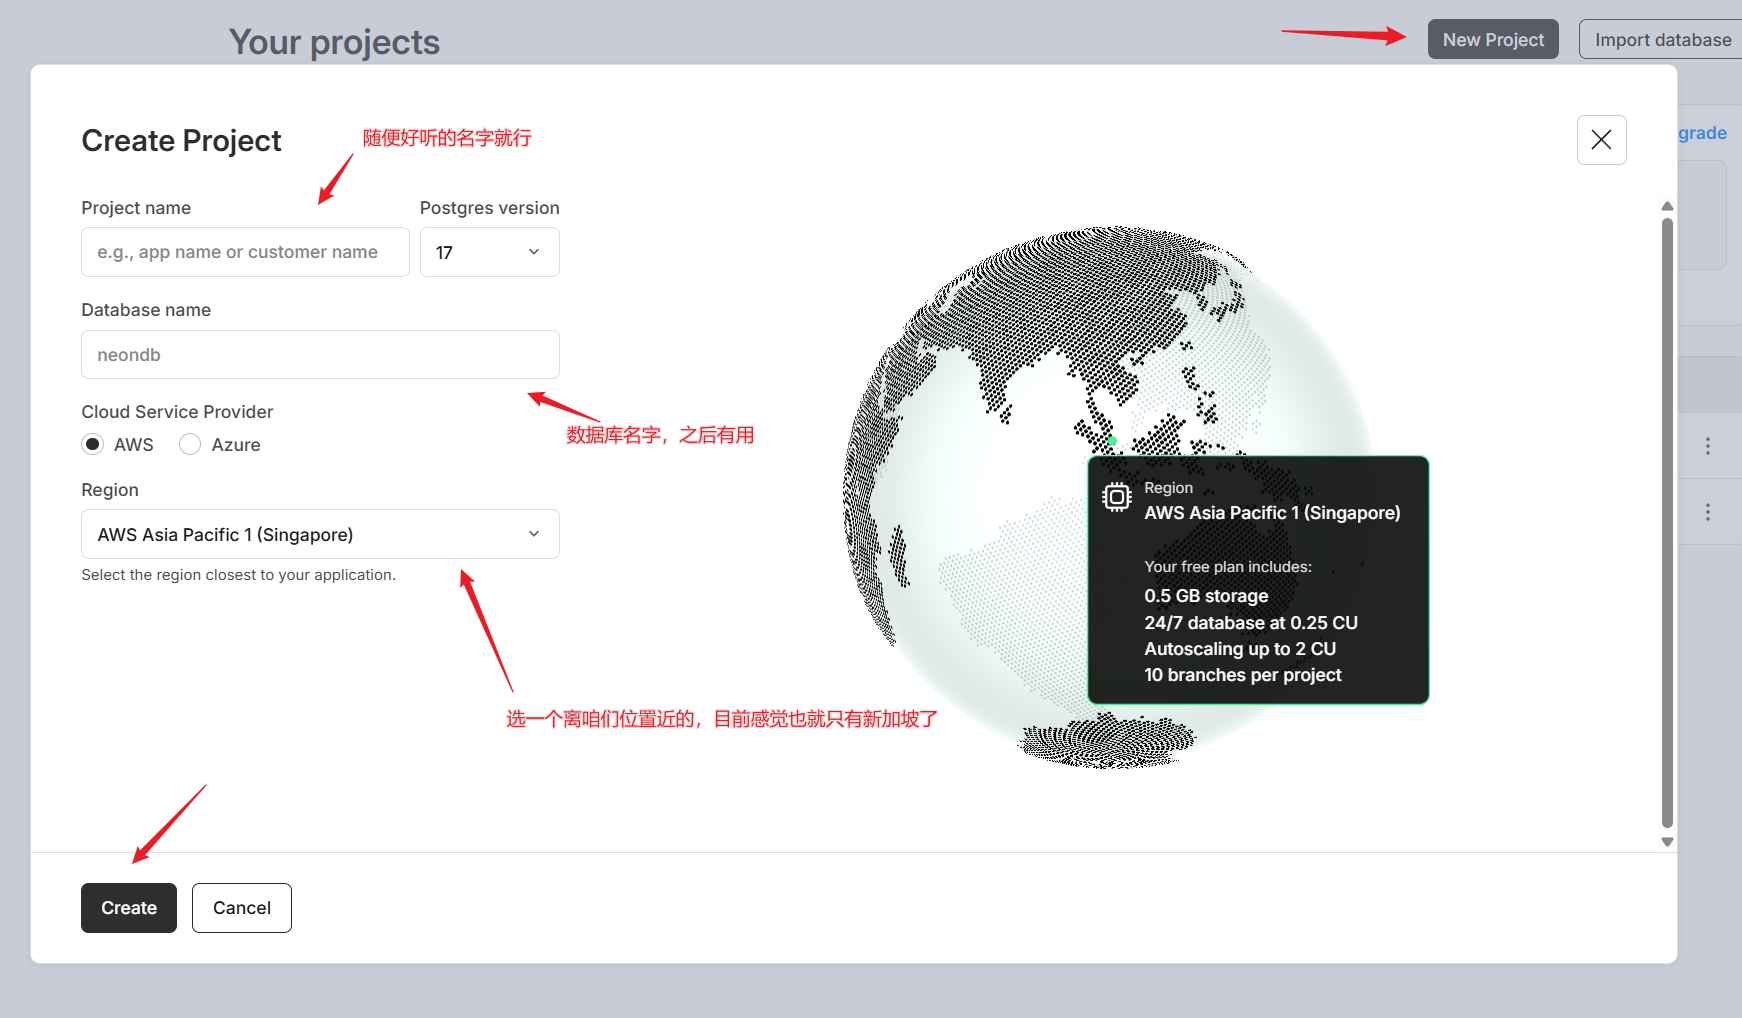Select the Azure cloud provider option
This screenshot has height=1018, width=1742.
click(x=190, y=445)
